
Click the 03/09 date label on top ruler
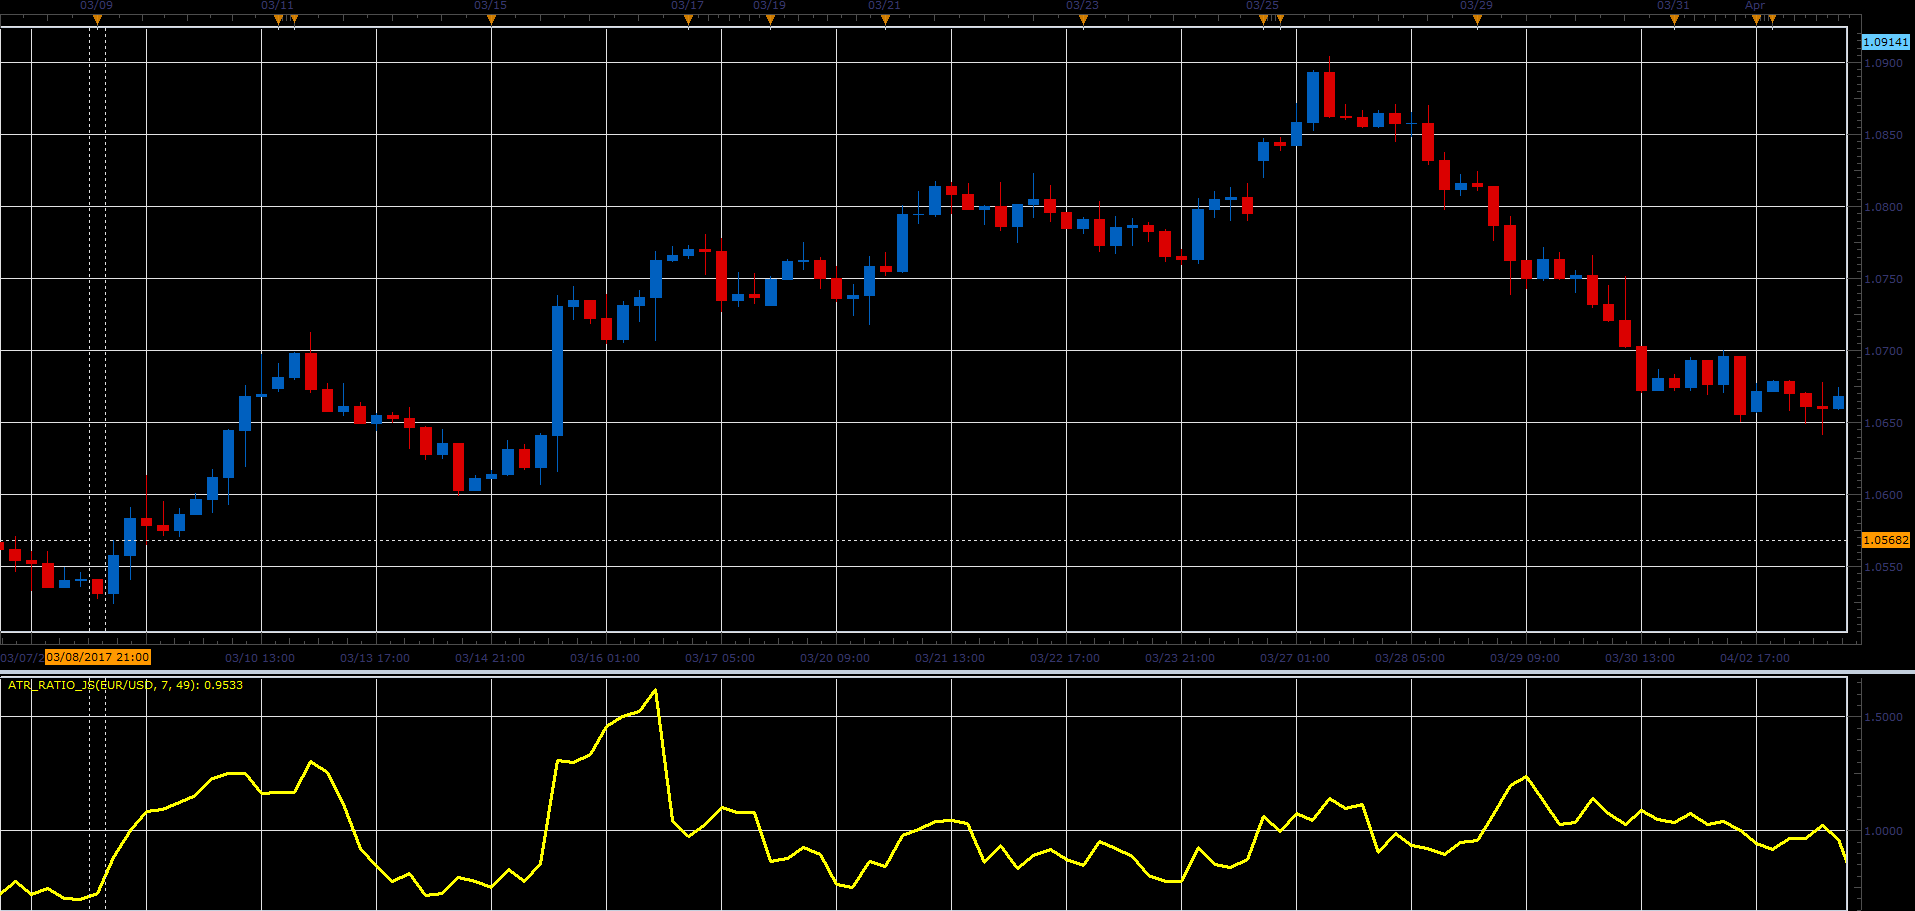point(96,6)
